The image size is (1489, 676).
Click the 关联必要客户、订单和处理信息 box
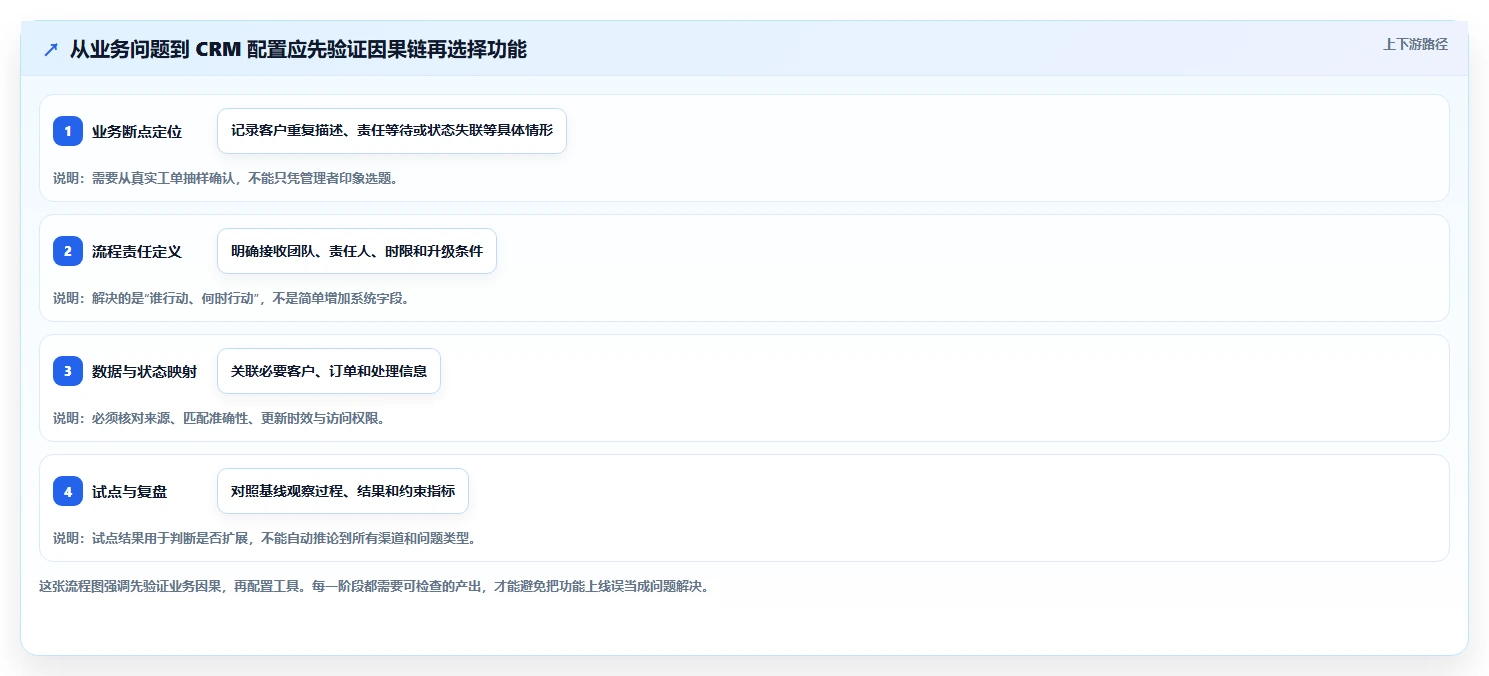point(329,371)
